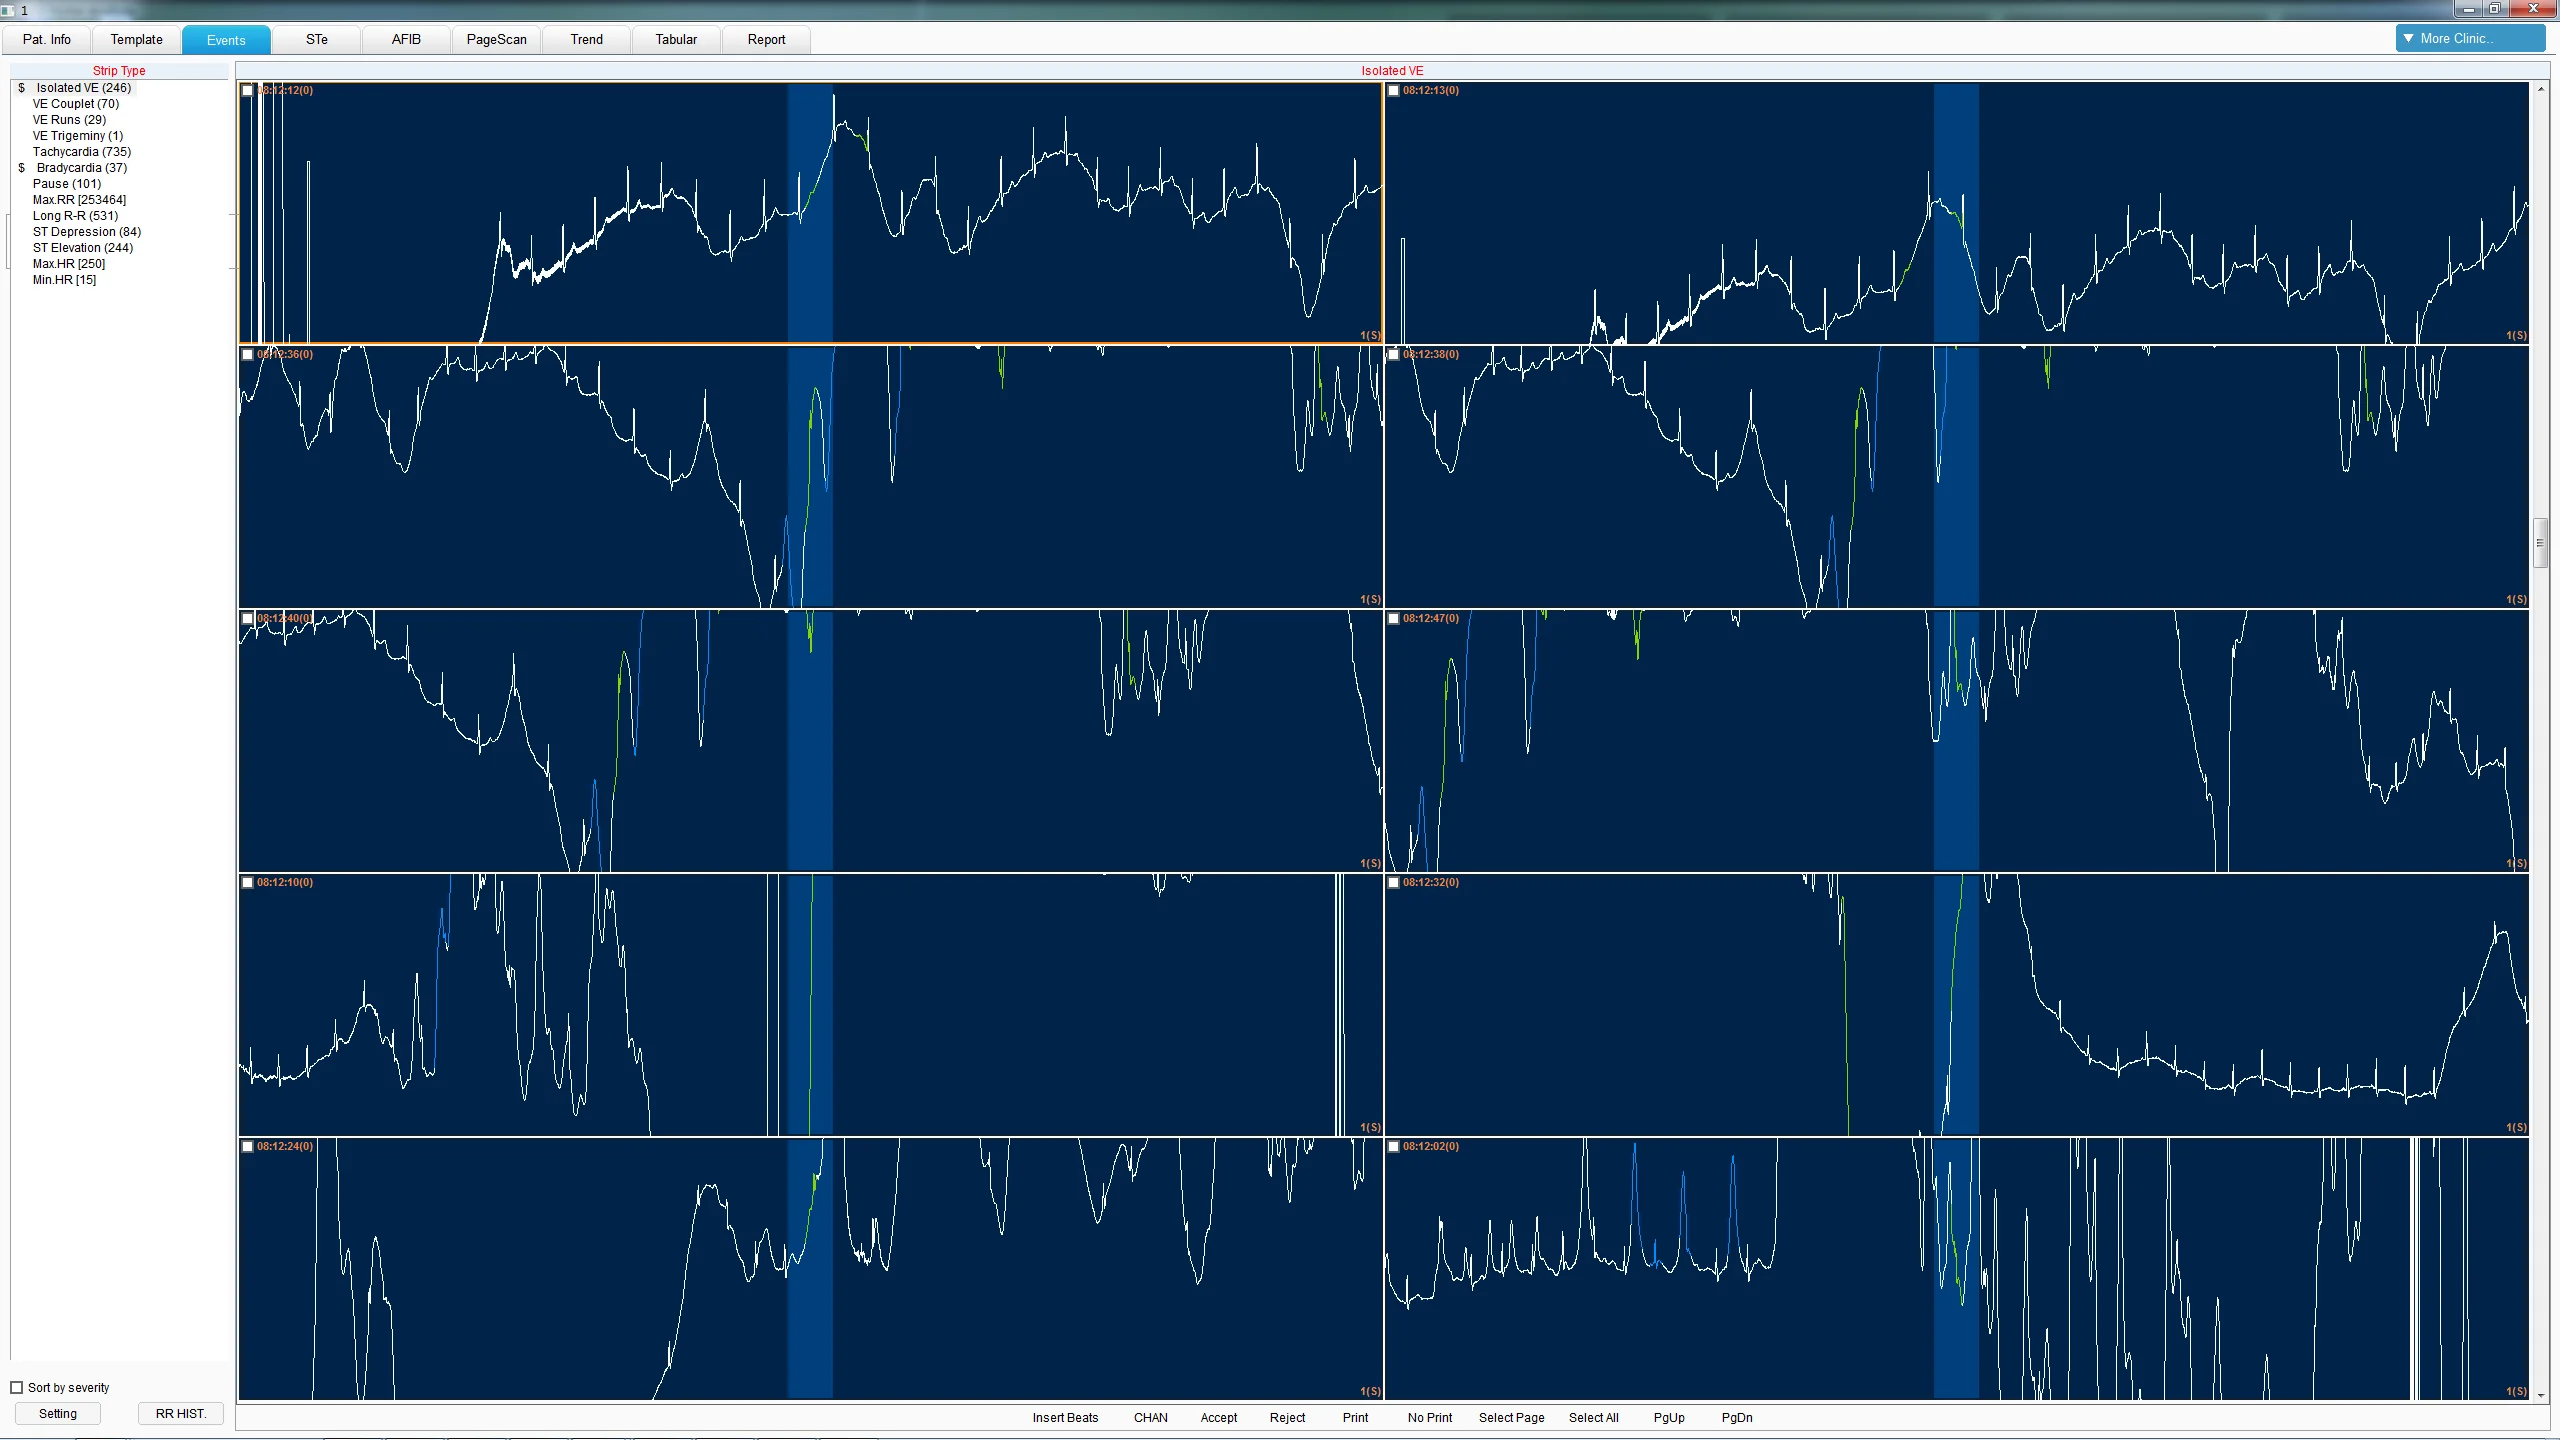Switch to the AFIB tab
Screen dimensions: 2560x1440
[406, 40]
